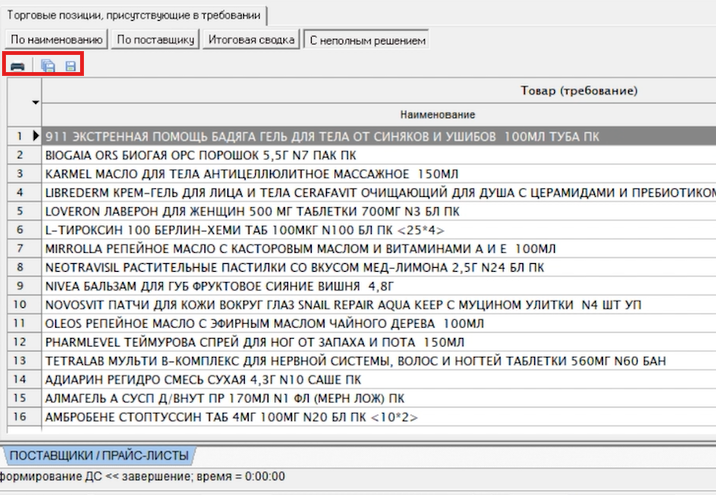Click row number 16 header cell
The width and height of the screenshot is (716, 495).
[24, 417]
